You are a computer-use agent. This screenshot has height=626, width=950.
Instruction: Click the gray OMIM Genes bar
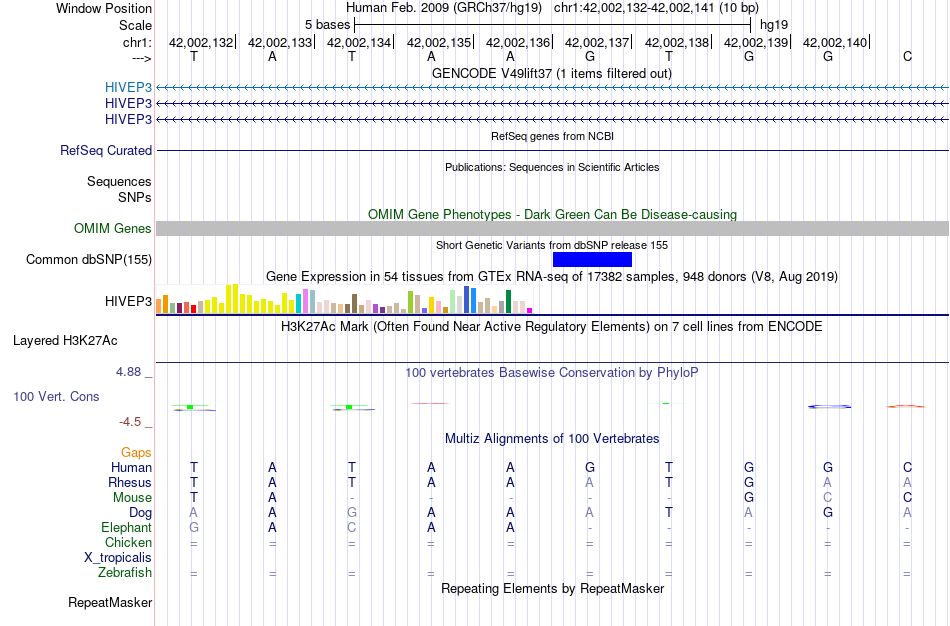click(552, 228)
